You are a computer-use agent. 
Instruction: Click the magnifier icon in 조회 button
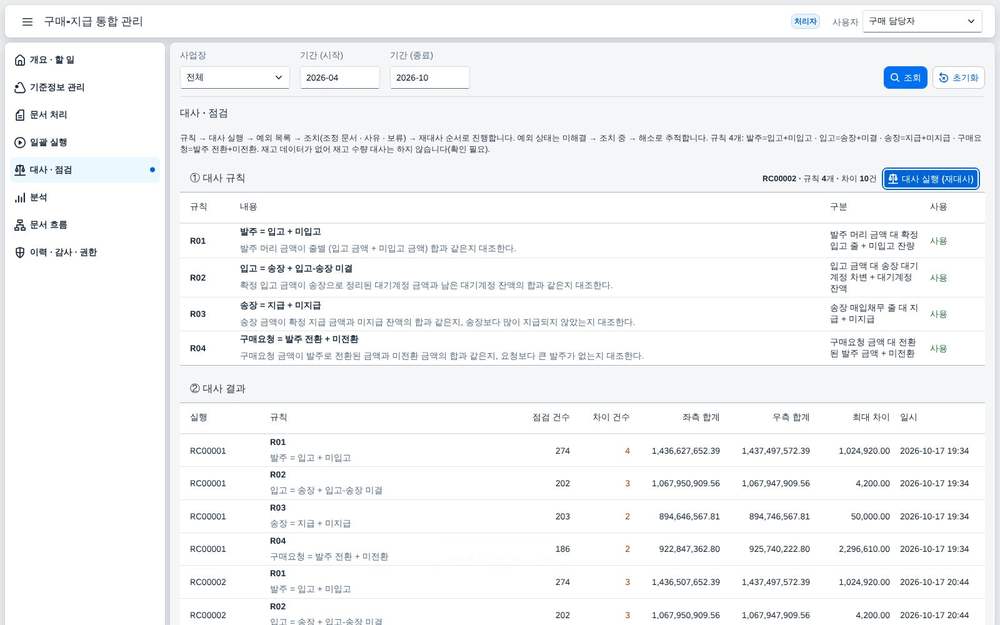(895, 78)
